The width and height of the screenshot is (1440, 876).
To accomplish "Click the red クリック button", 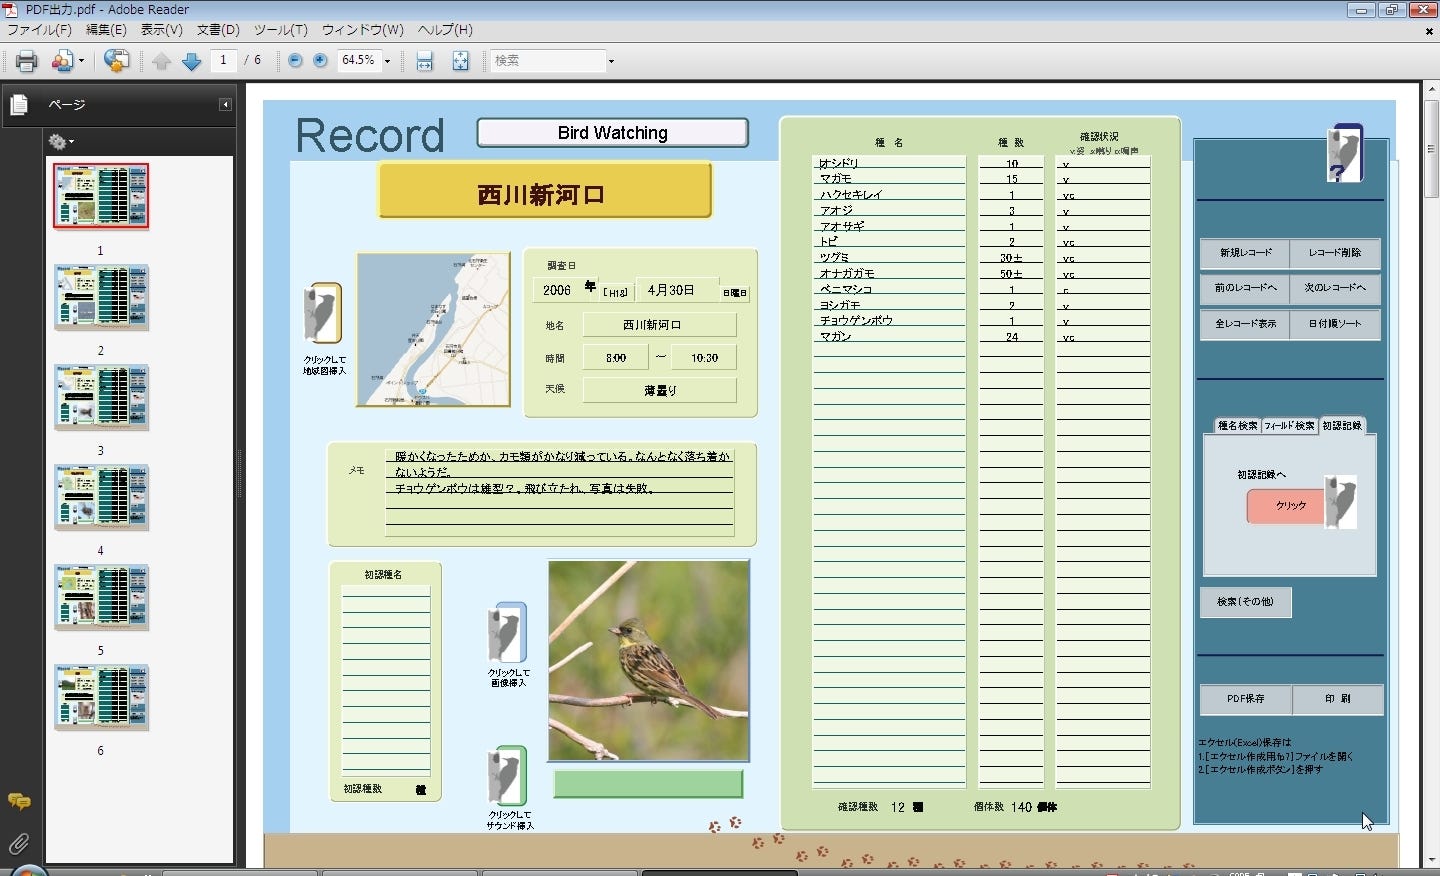I will pyautogui.click(x=1286, y=506).
